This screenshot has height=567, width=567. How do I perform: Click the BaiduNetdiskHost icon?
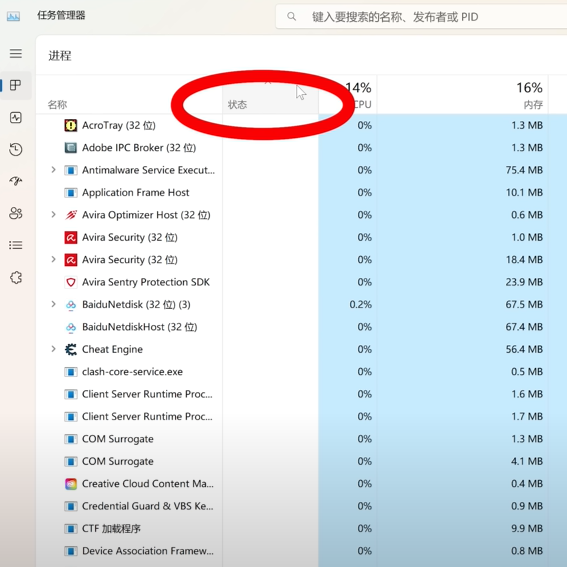pyautogui.click(x=71, y=327)
